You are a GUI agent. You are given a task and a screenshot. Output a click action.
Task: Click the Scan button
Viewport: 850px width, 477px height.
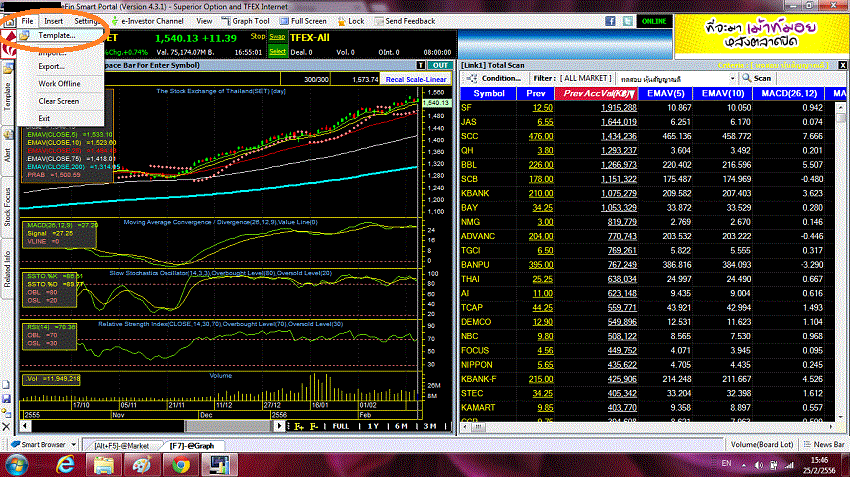pyautogui.click(x=757, y=79)
